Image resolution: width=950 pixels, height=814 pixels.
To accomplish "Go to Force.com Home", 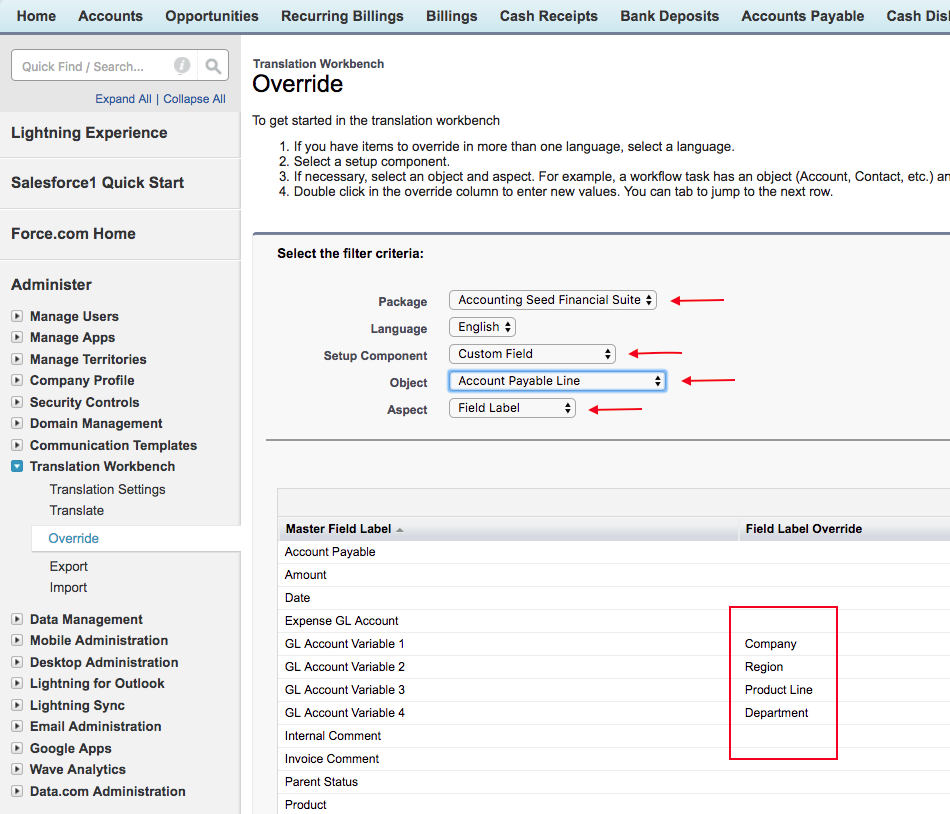I will coord(73,234).
